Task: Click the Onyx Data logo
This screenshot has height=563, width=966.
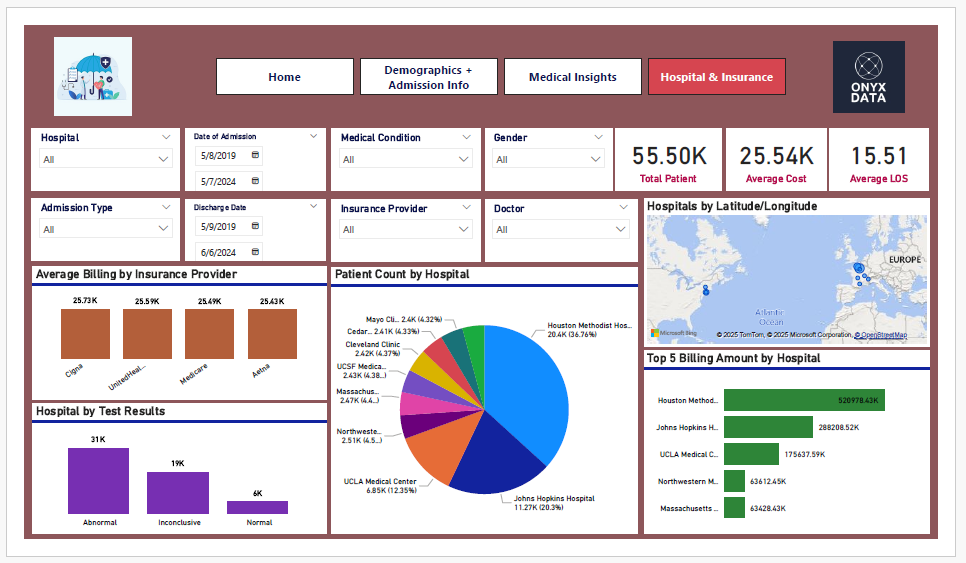Action: [869, 77]
